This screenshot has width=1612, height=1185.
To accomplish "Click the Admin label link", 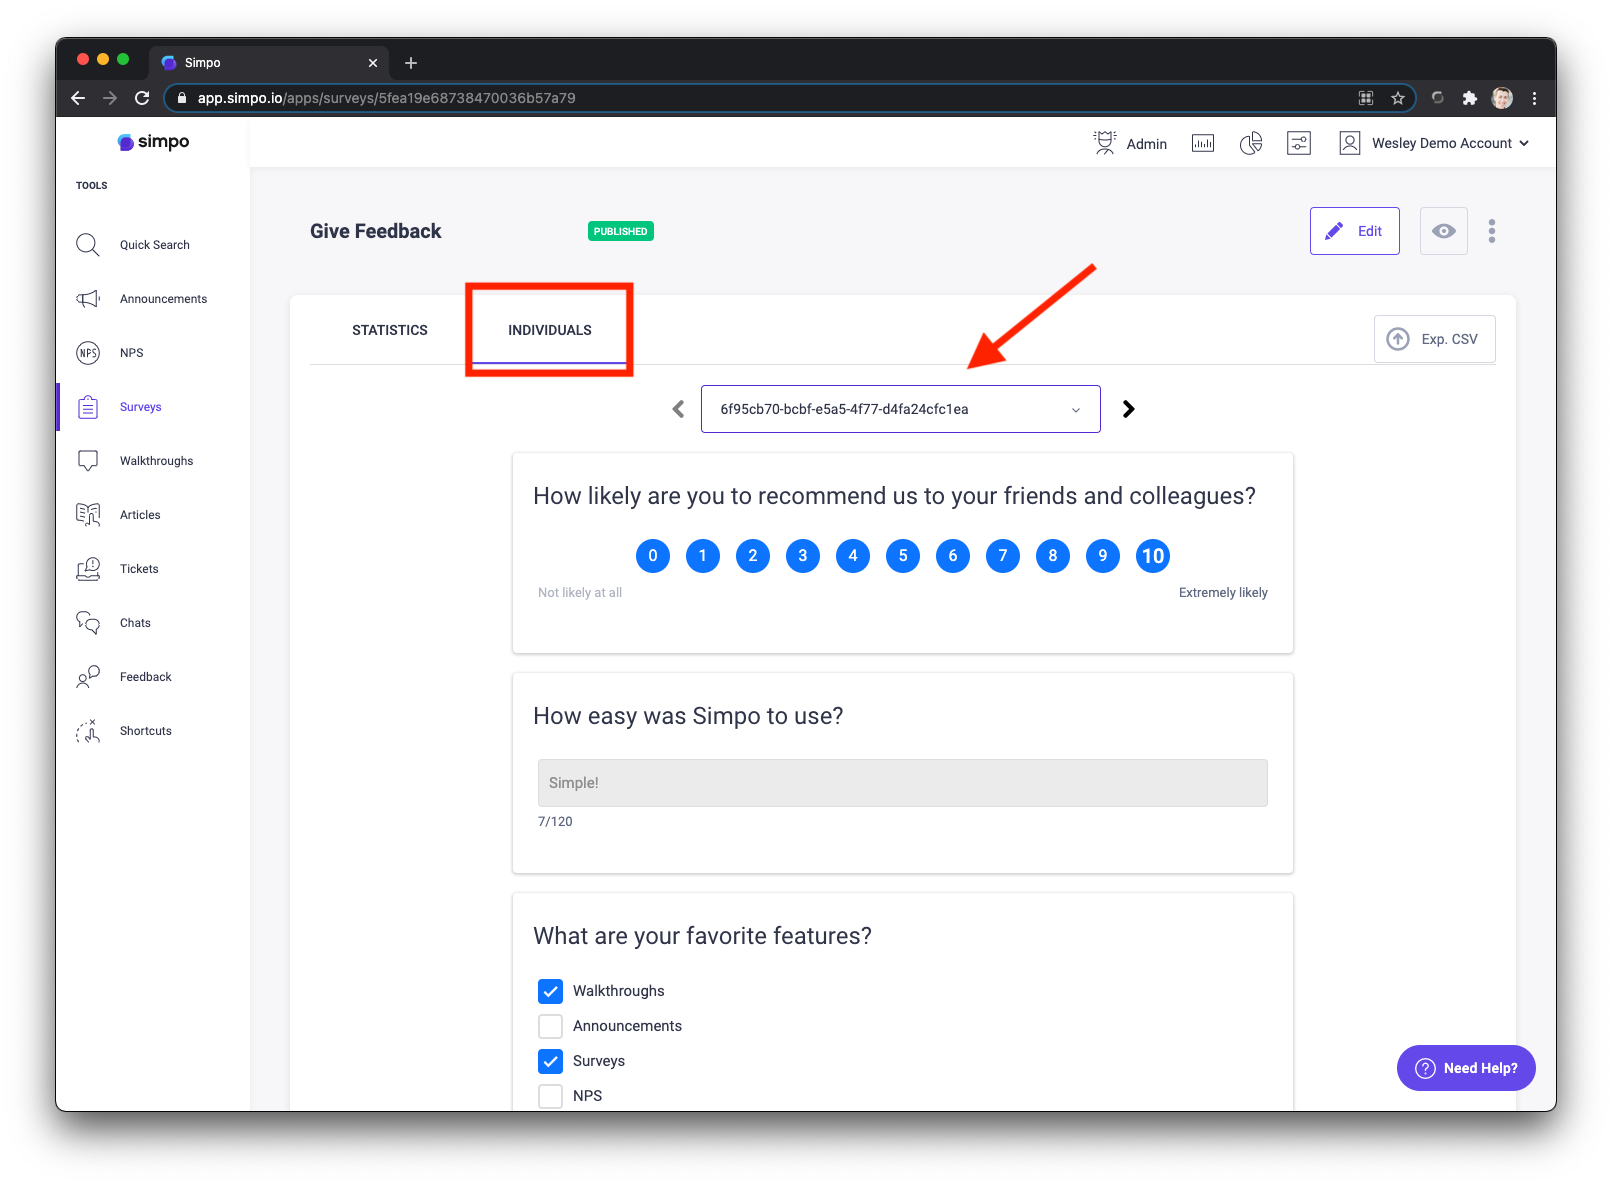I will [x=1147, y=144].
